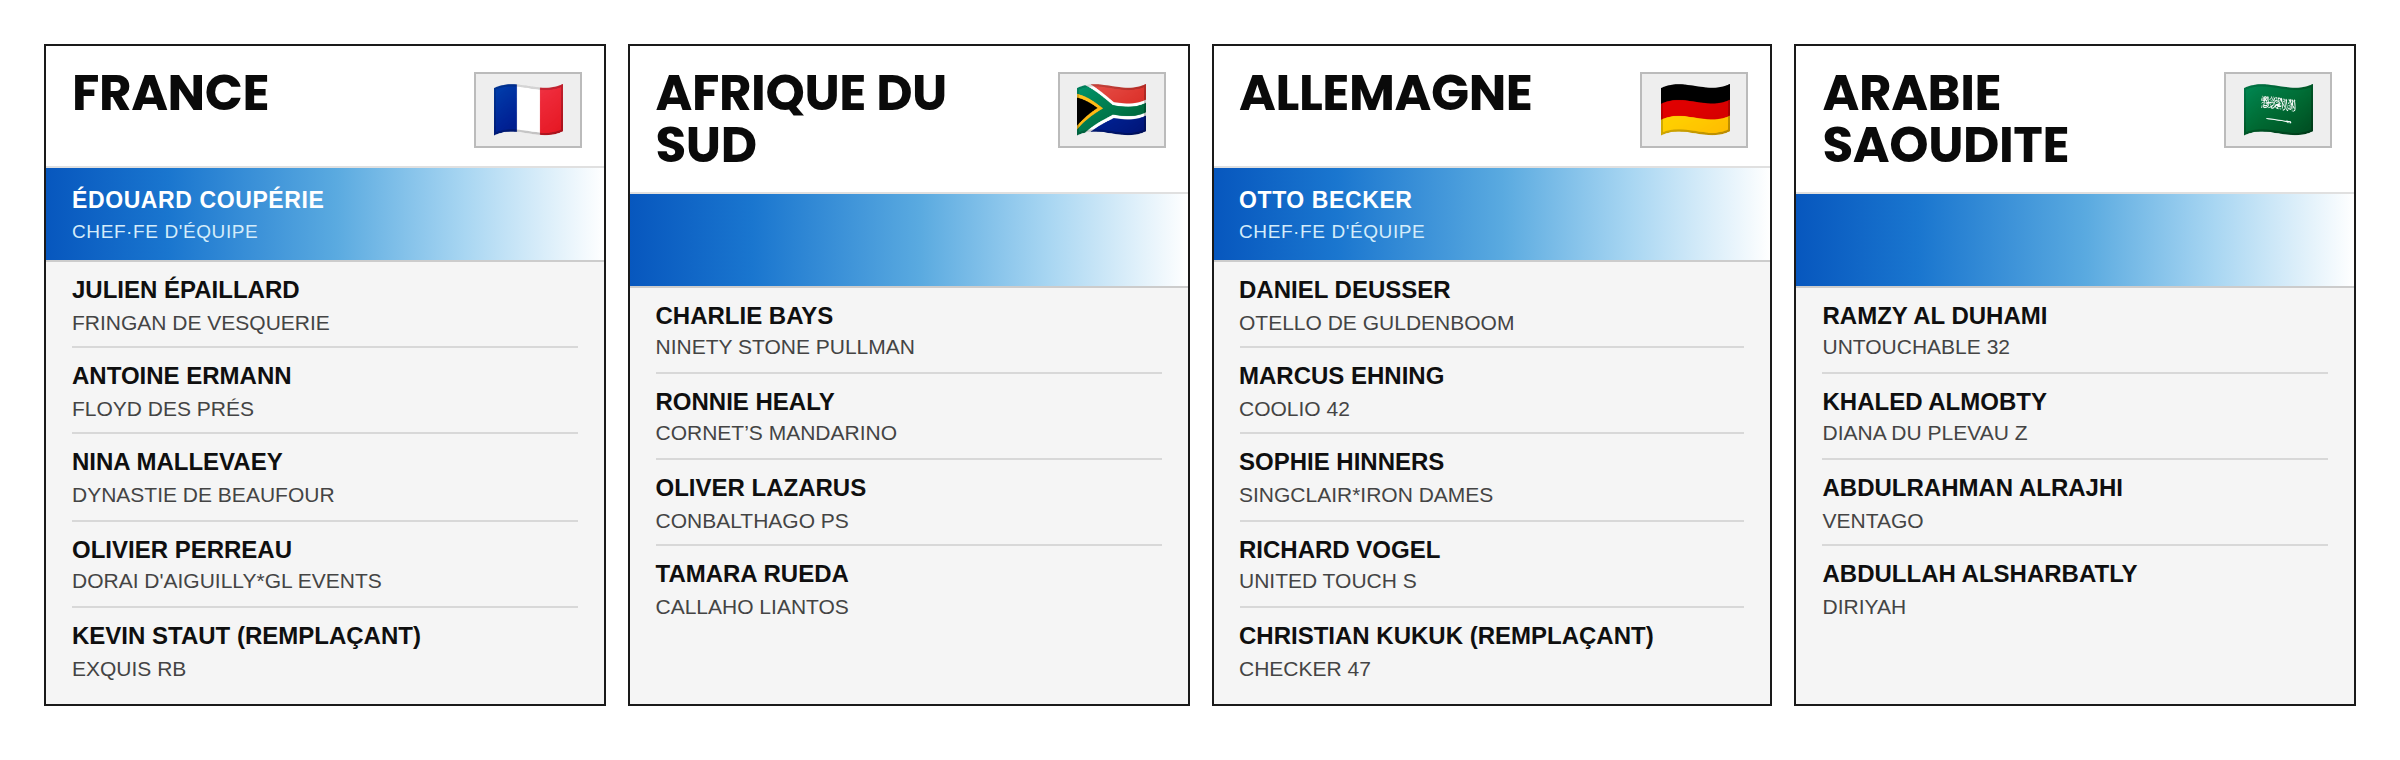Click the Saudi Arabia flag icon
This screenshot has height=760, width=2400.
[2278, 110]
